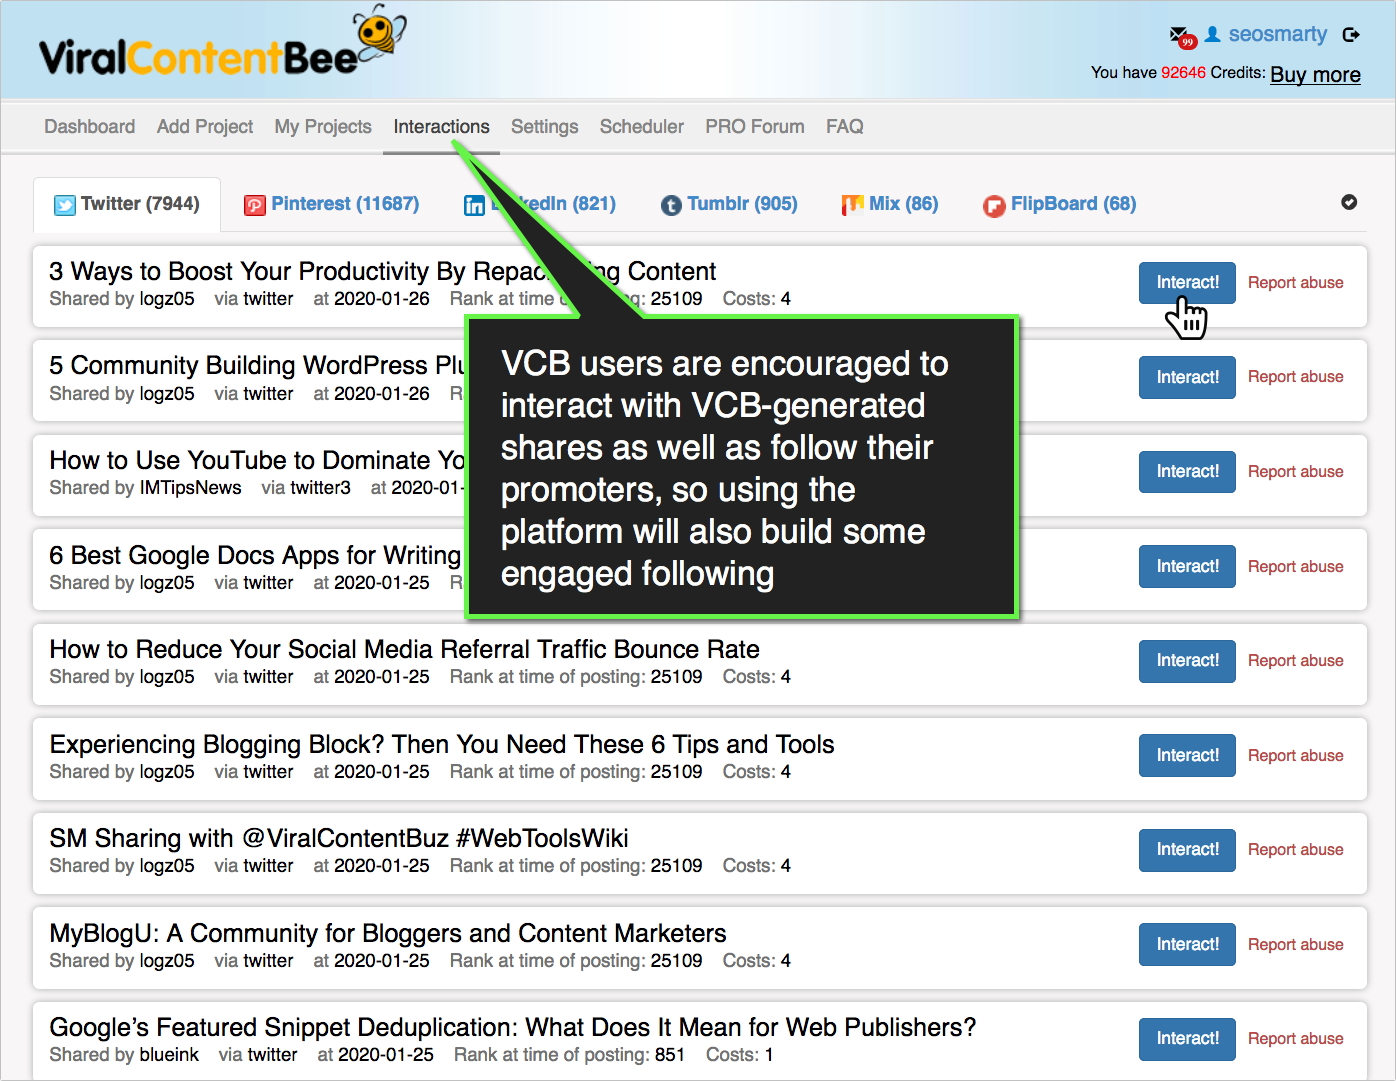The width and height of the screenshot is (1396, 1081).
Task: Report abuse on 5 Community Building WordPress
Action: (1295, 377)
